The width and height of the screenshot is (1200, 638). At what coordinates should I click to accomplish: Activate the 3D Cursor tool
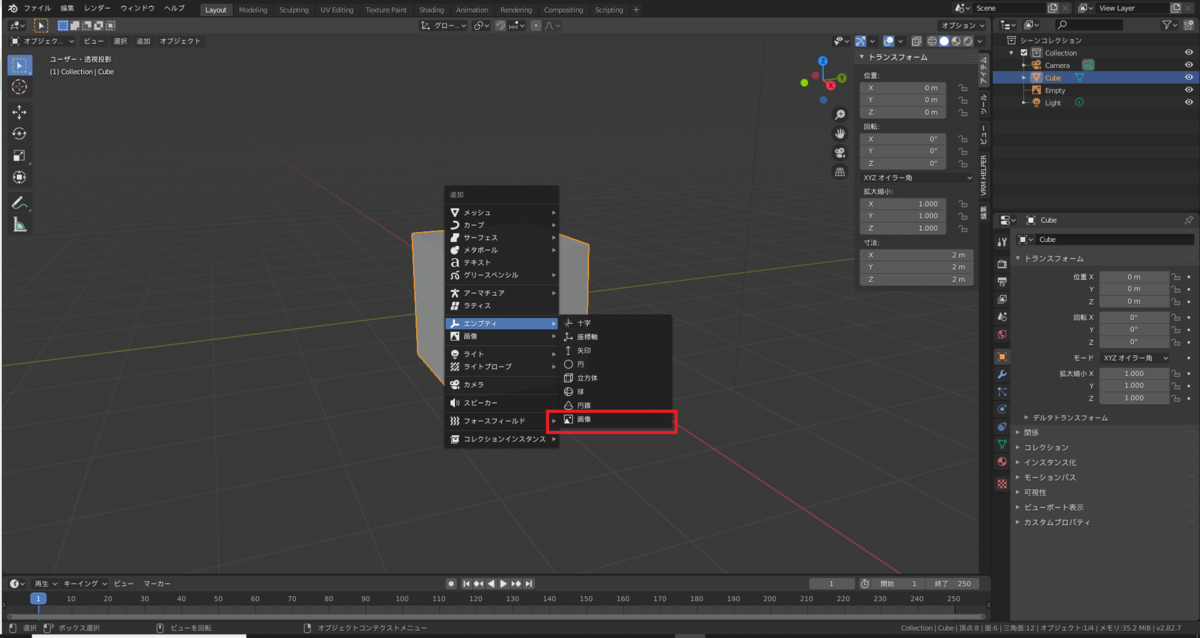(19, 87)
